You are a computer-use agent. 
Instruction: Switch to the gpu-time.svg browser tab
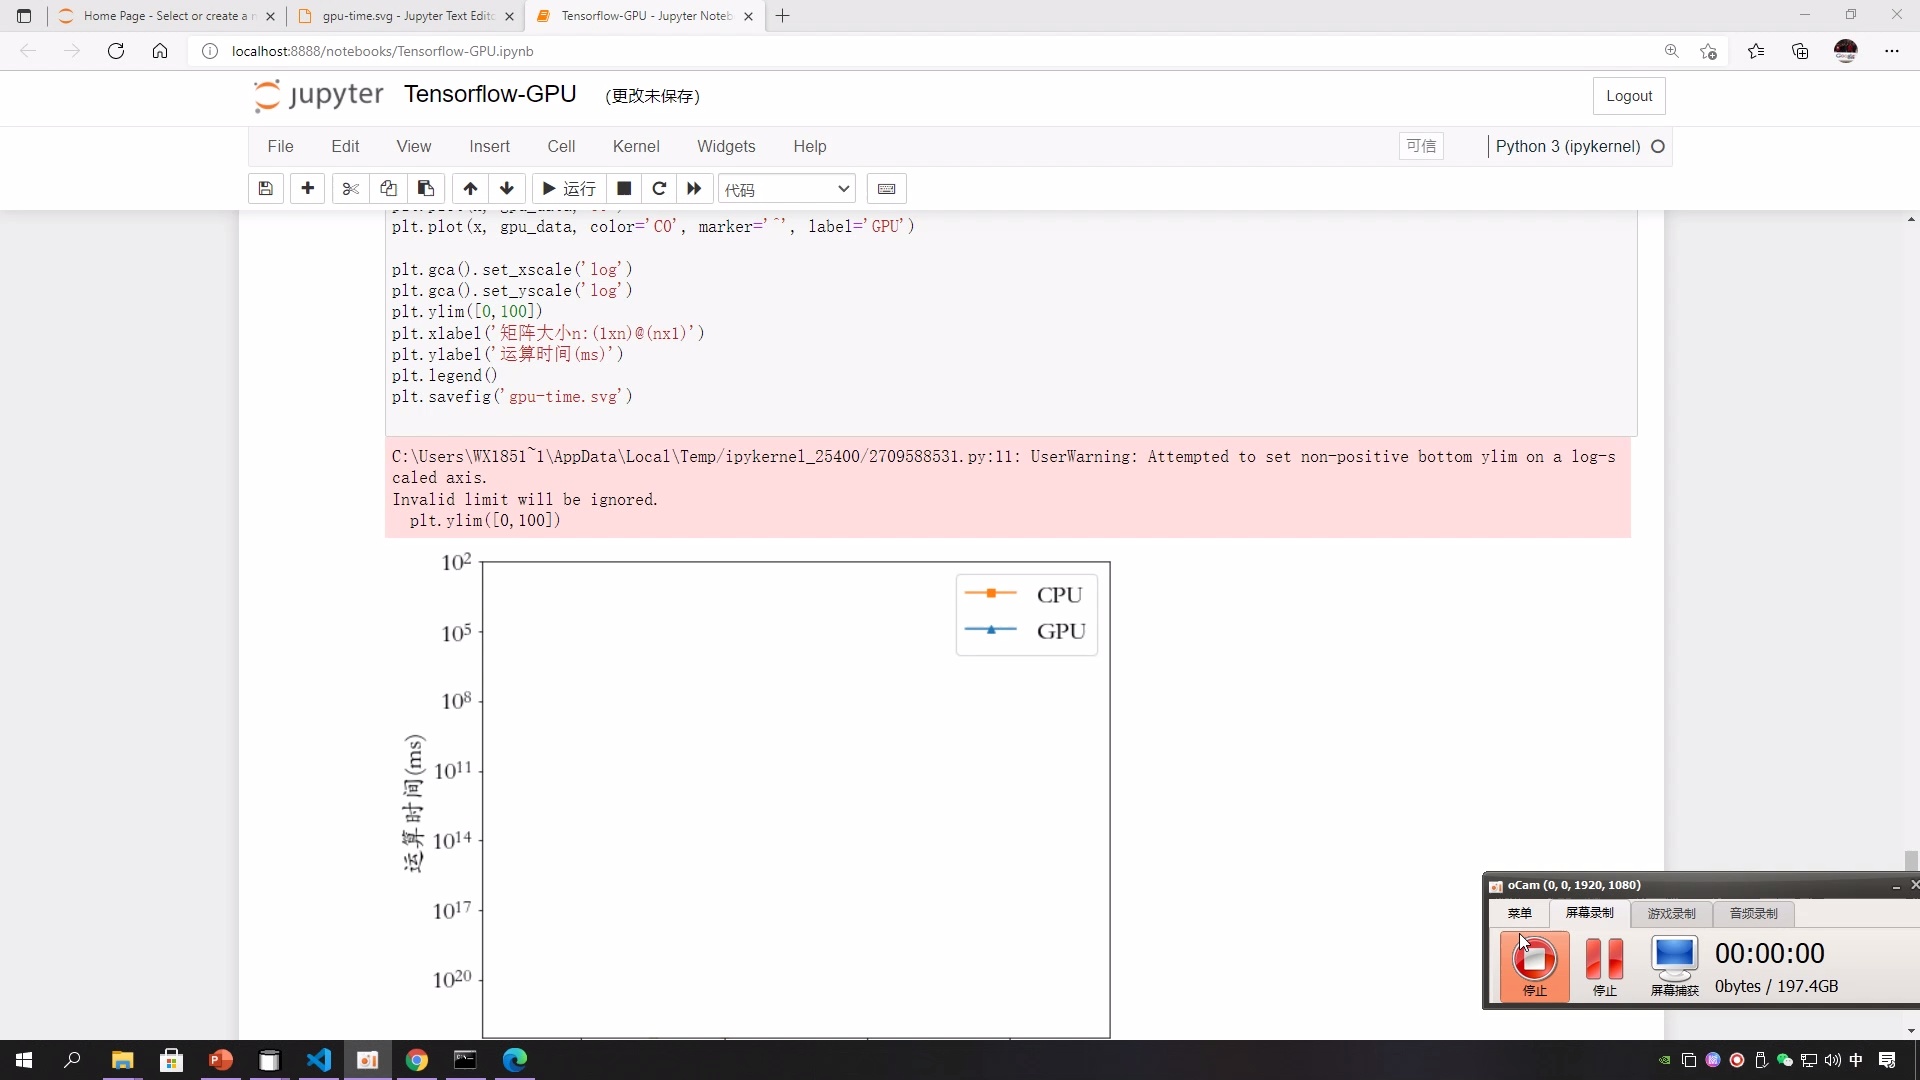[x=400, y=16]
